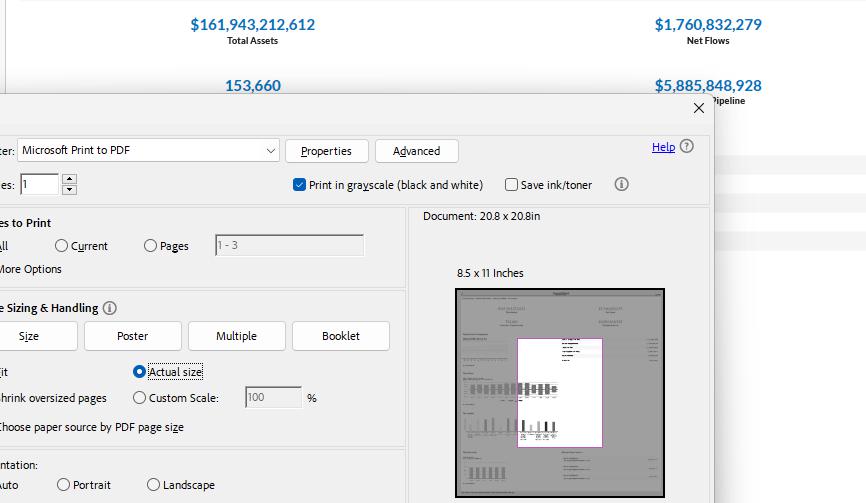Select Landscape orientation
This screenshot has width=866, height=503.
(x=153, y=485)
